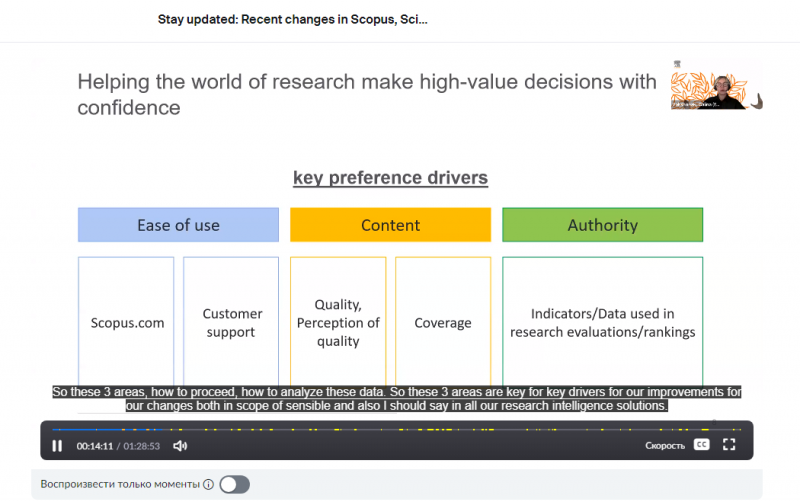
Task: Click the blue 'Ease of use' header
Action: coord(178,225)
